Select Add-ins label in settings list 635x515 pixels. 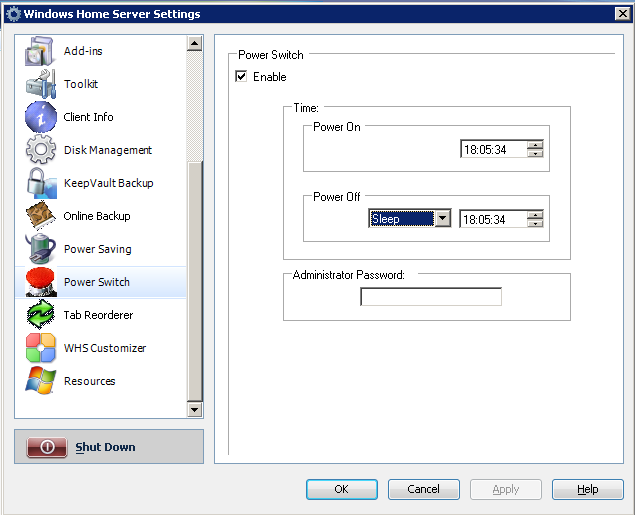[x=83, y=51]
